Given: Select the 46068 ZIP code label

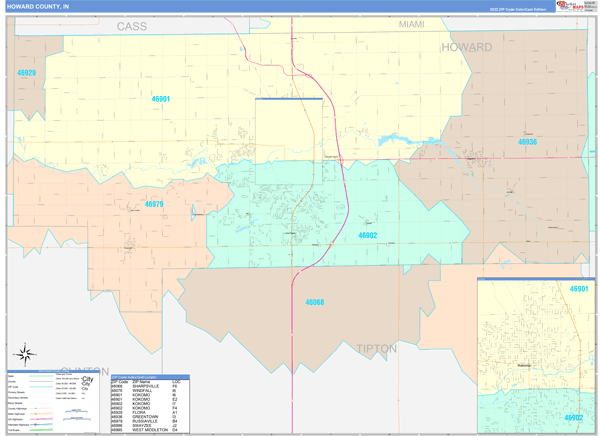Looking at the screenshot, I should [315, 301].
